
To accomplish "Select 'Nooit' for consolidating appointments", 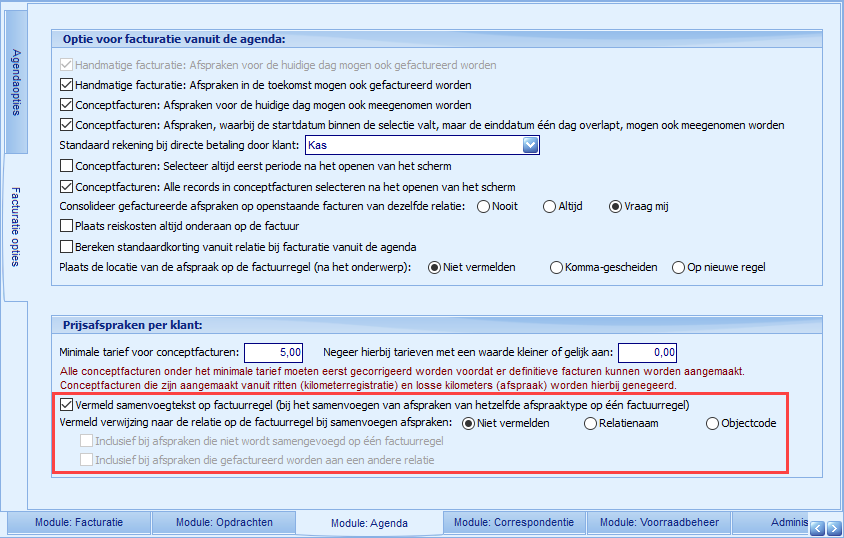I will (x=484, y=207).
